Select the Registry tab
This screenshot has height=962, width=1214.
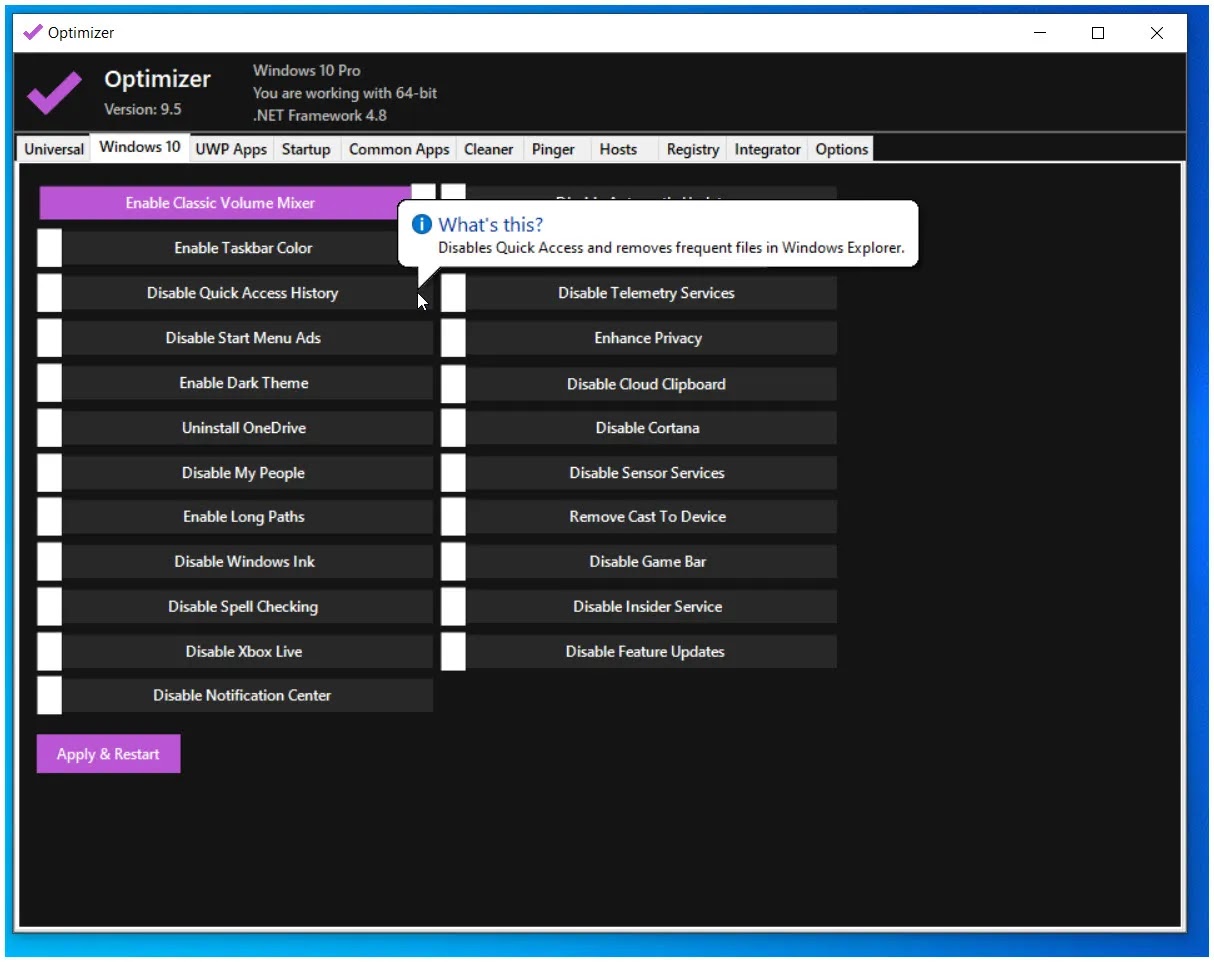coord(693,149)
